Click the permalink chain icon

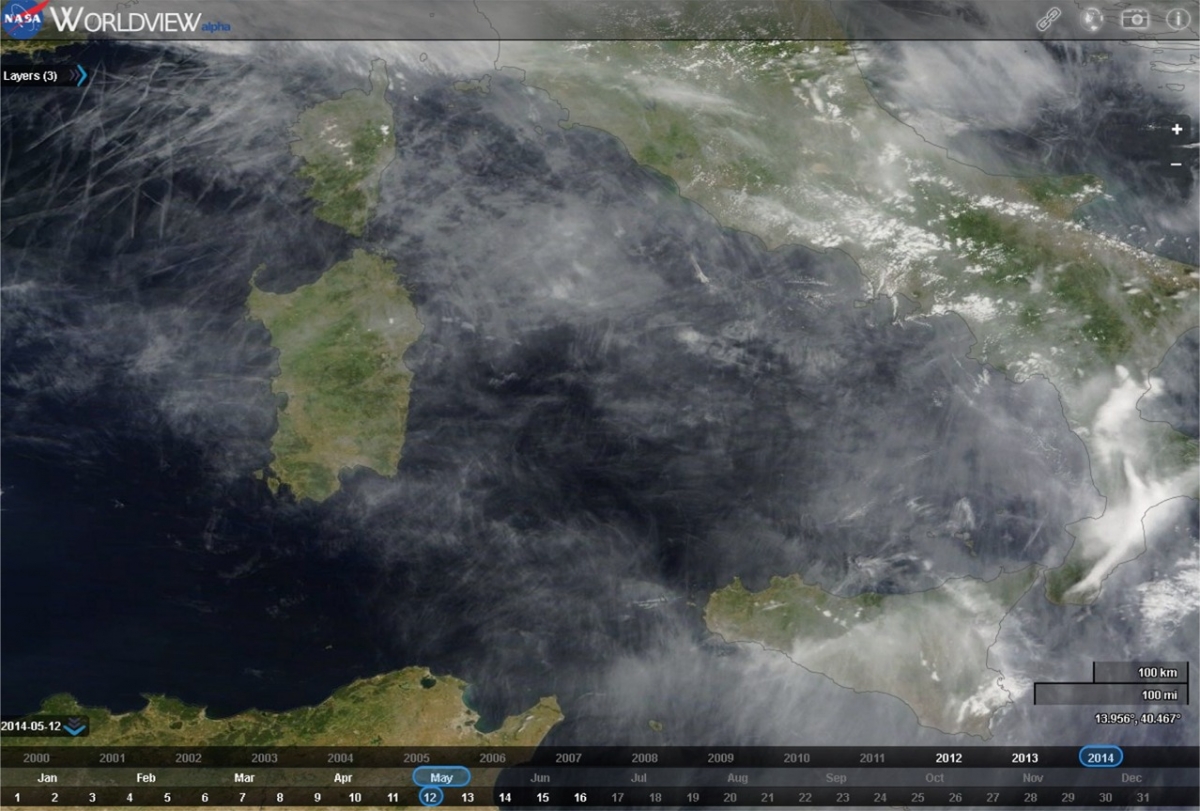click(x=1048, y=19)
